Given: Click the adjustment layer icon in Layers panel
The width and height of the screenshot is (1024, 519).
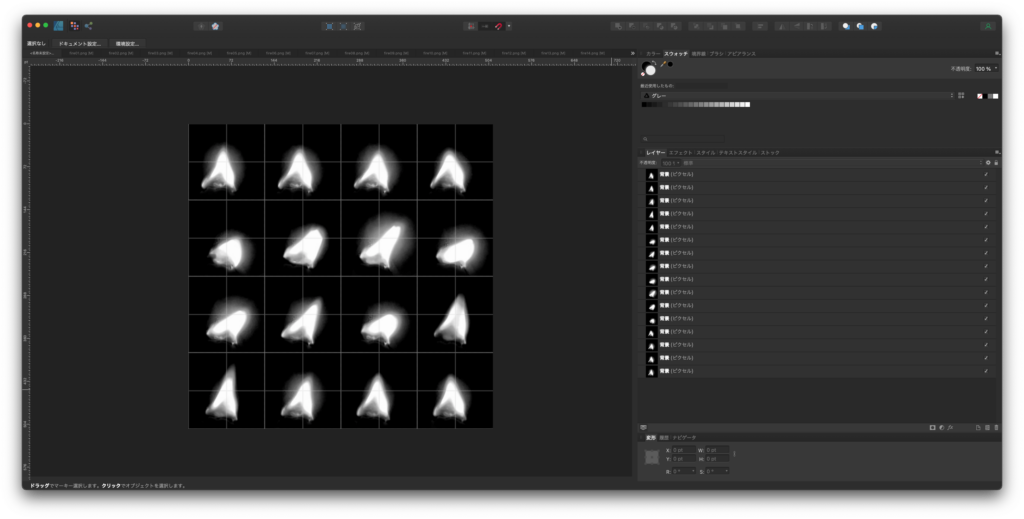Looking at the screenshot, I should click(941, 427).
